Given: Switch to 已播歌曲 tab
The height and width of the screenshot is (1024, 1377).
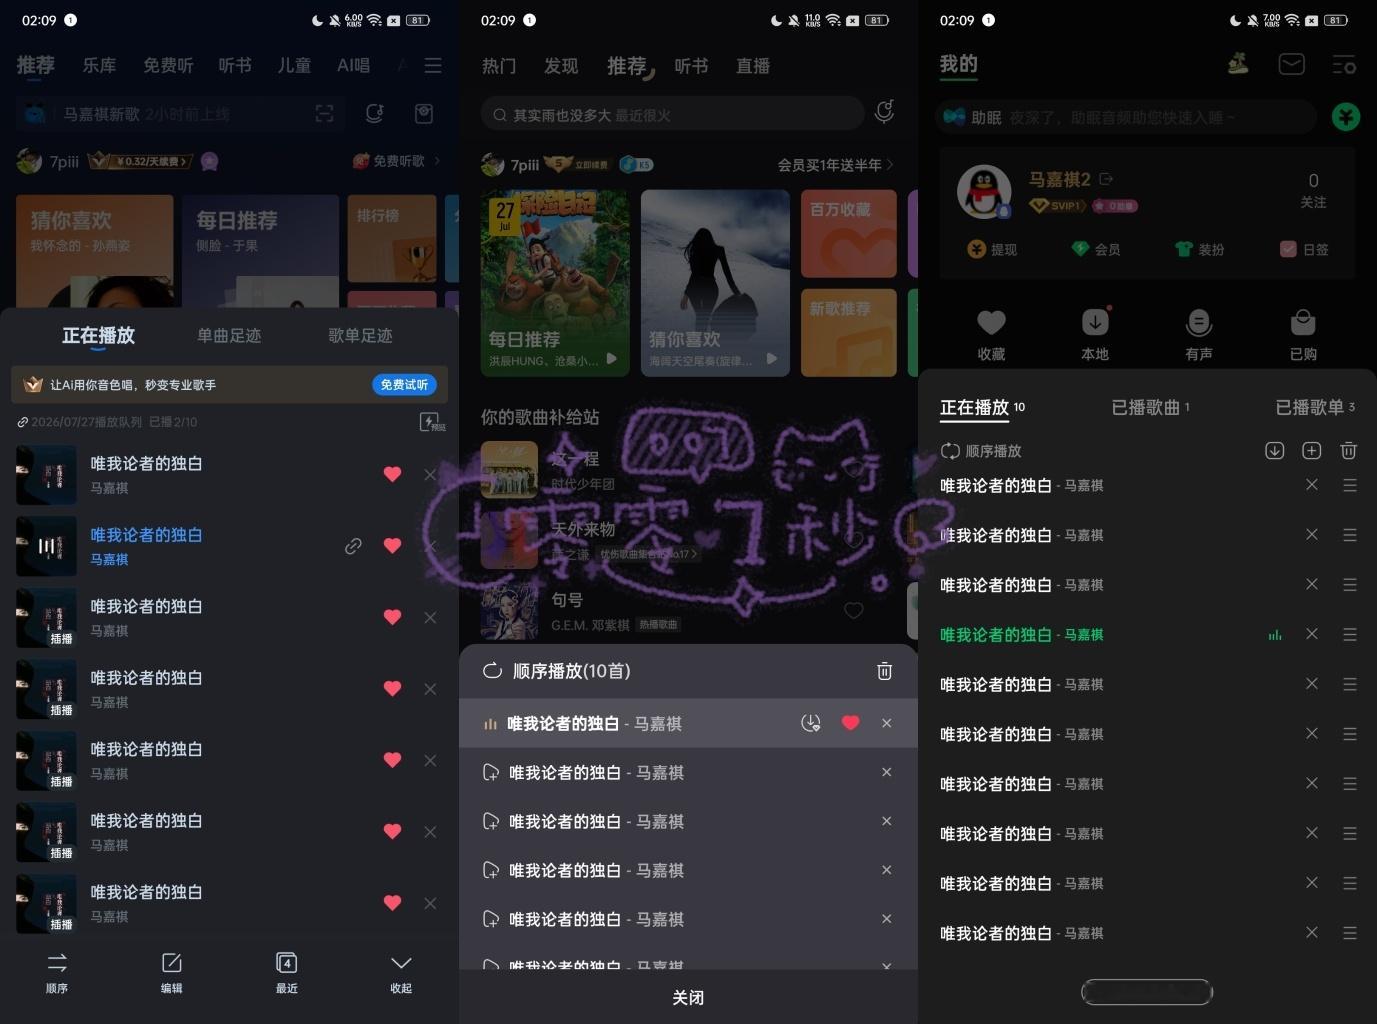Looking at the screenshot, I should 1150,407.
